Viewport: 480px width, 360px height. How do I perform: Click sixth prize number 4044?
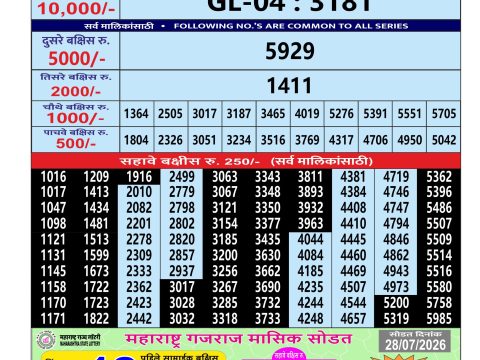click(310, 240)
